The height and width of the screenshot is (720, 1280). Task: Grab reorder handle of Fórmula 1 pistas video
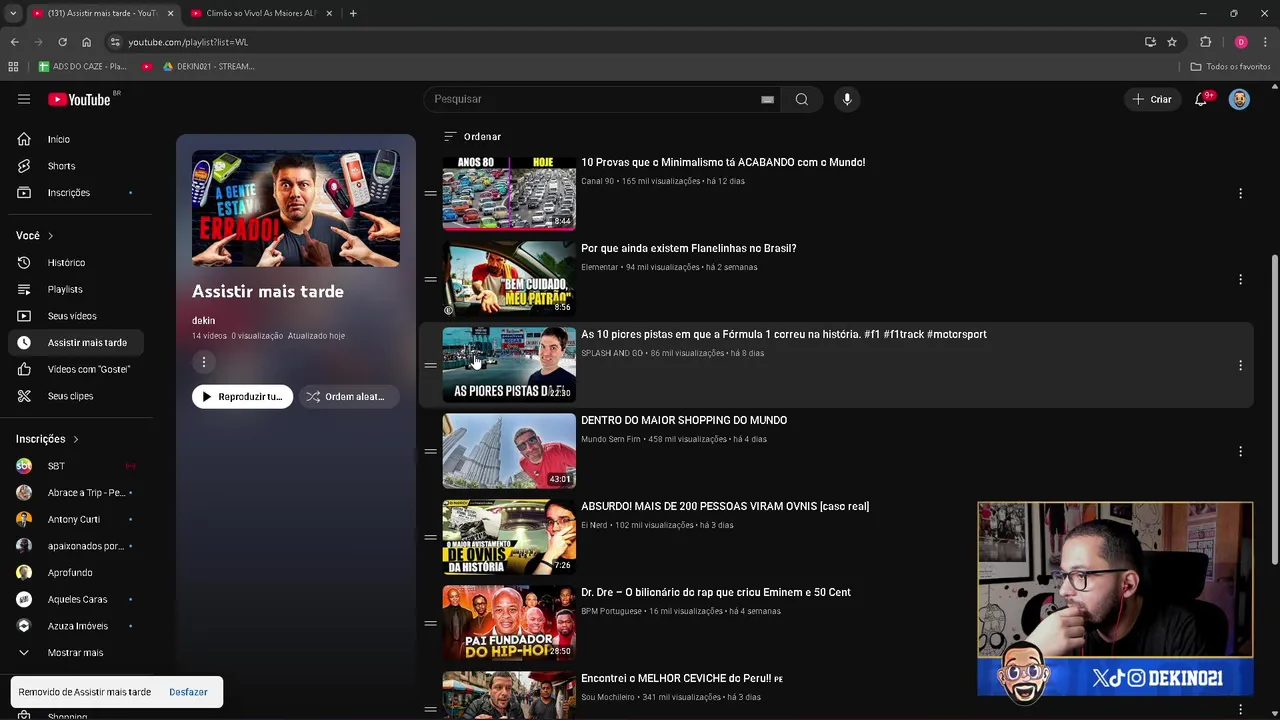430,365
